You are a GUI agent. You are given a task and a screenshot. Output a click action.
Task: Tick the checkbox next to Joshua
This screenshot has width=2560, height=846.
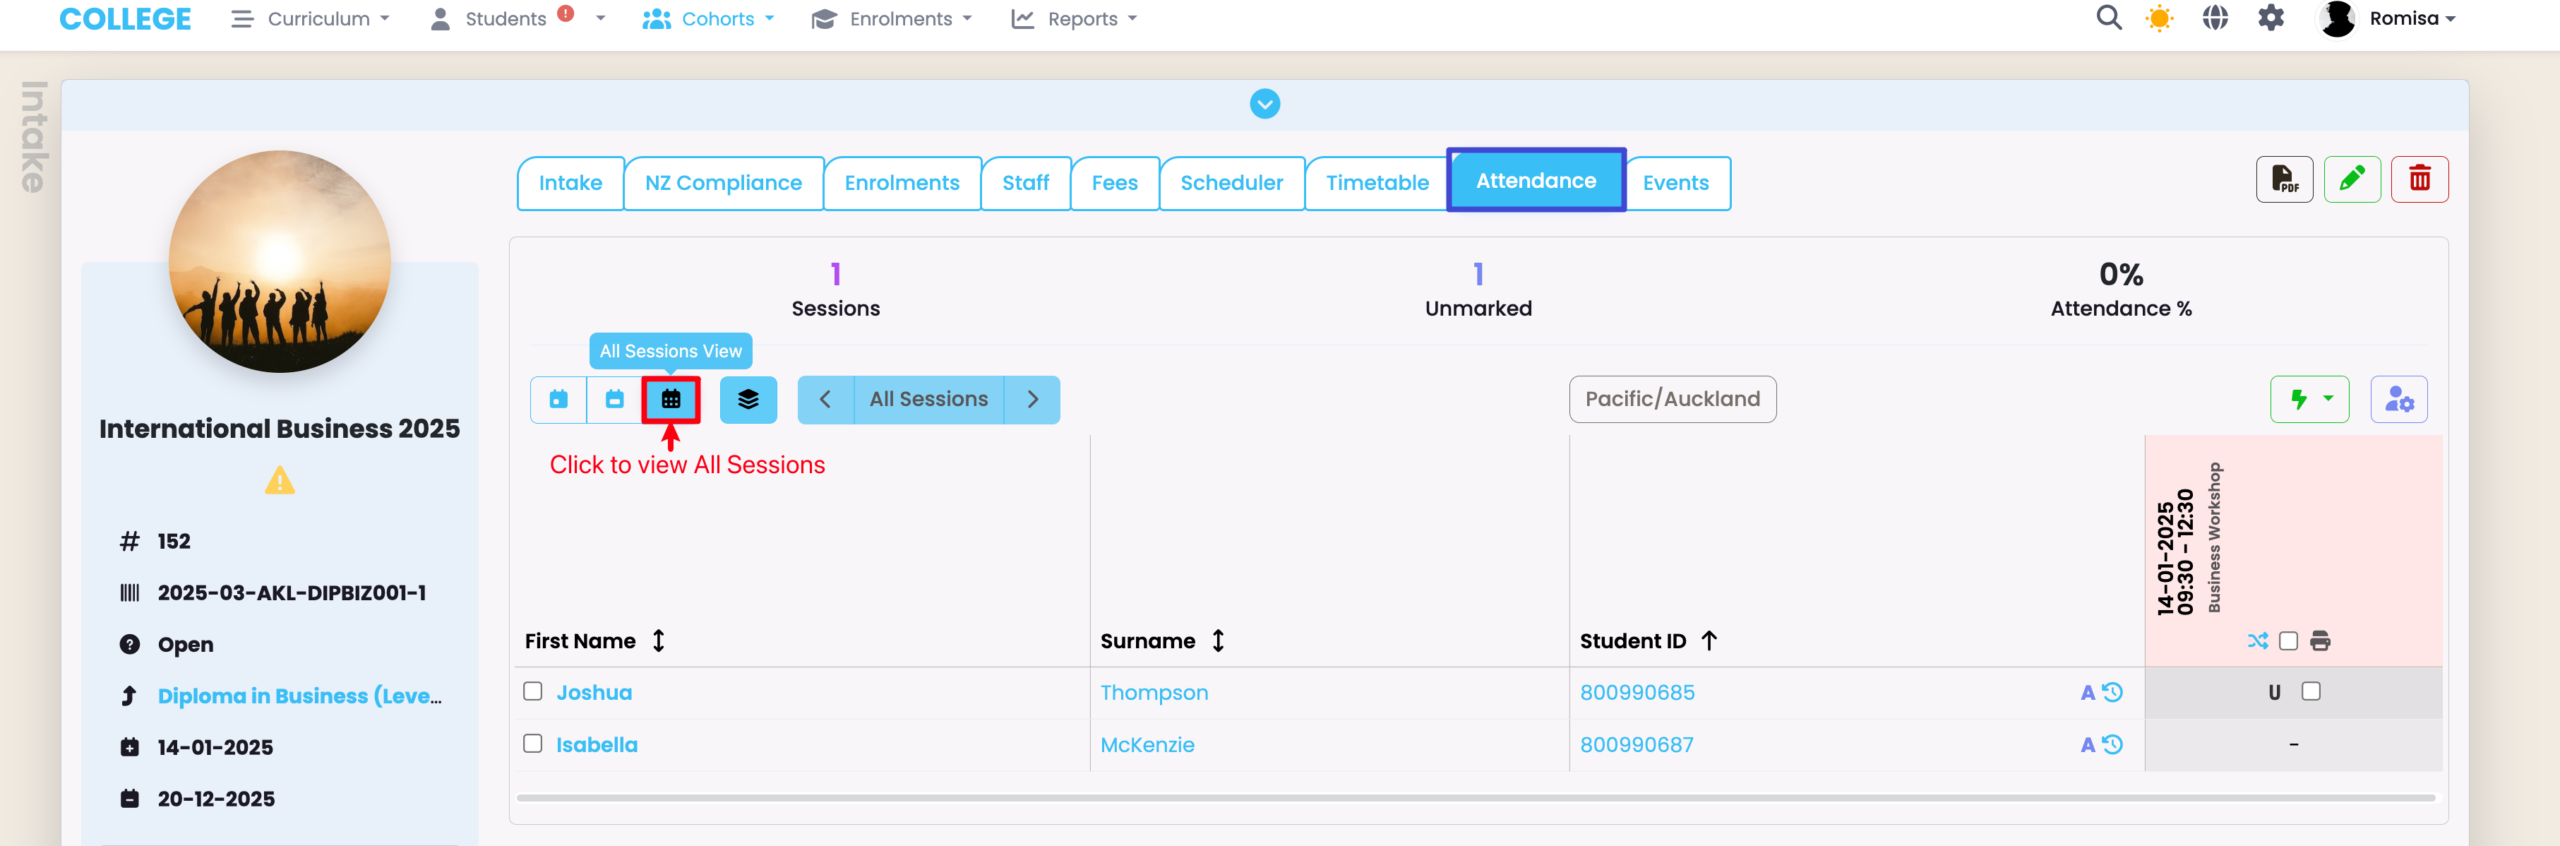[533, 692]
